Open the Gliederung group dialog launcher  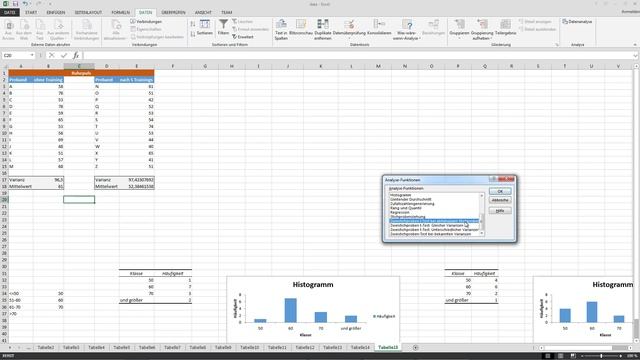[x=557, y=44]
